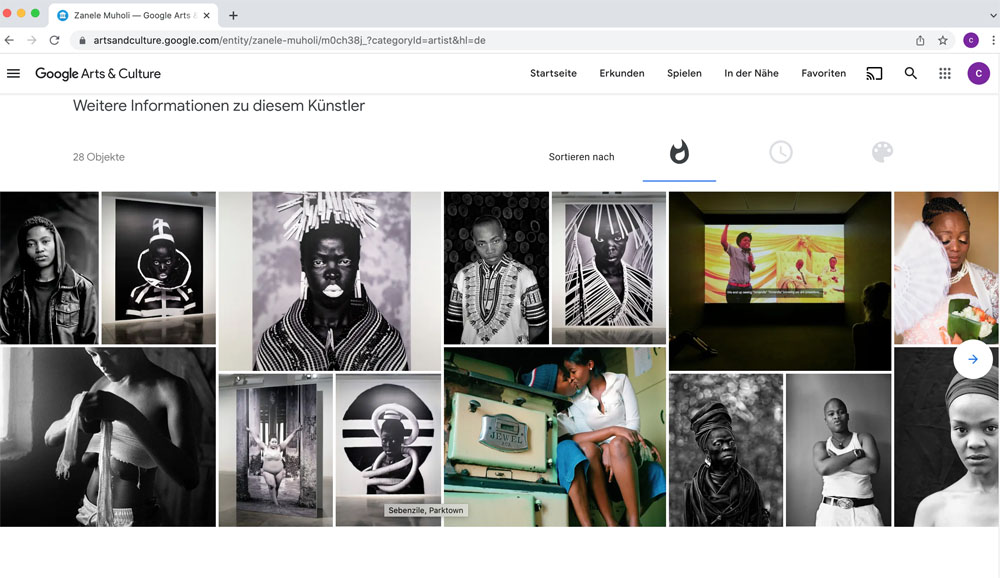Click the Google Arts & Culture logo
The width and height of the screenshot is (1000, 578).
click(98, 73)
